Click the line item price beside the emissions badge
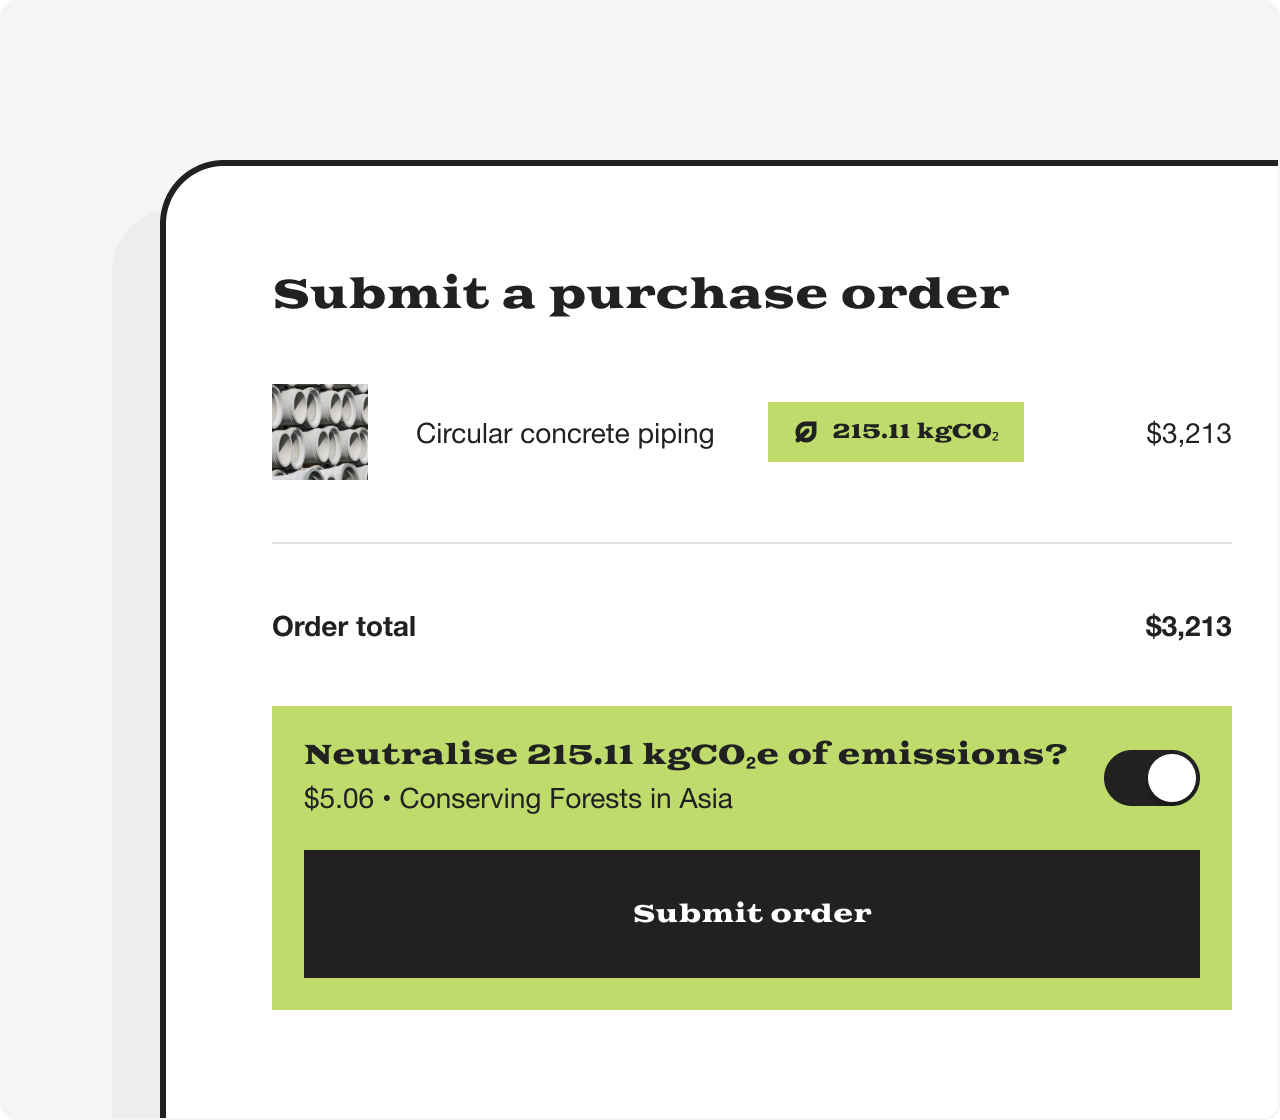The image size is (1280, 1120). point(1188,434)
